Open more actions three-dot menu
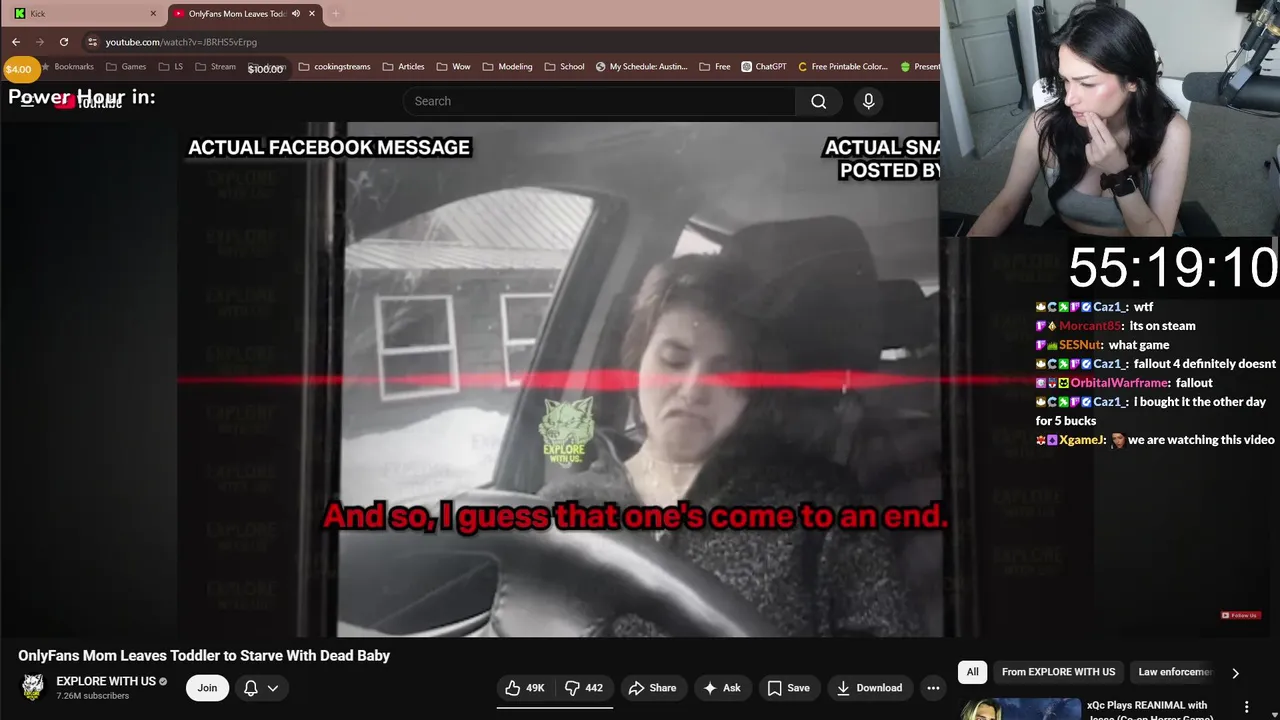Screen dimensions: 1280x720 (x=933, y=688)
